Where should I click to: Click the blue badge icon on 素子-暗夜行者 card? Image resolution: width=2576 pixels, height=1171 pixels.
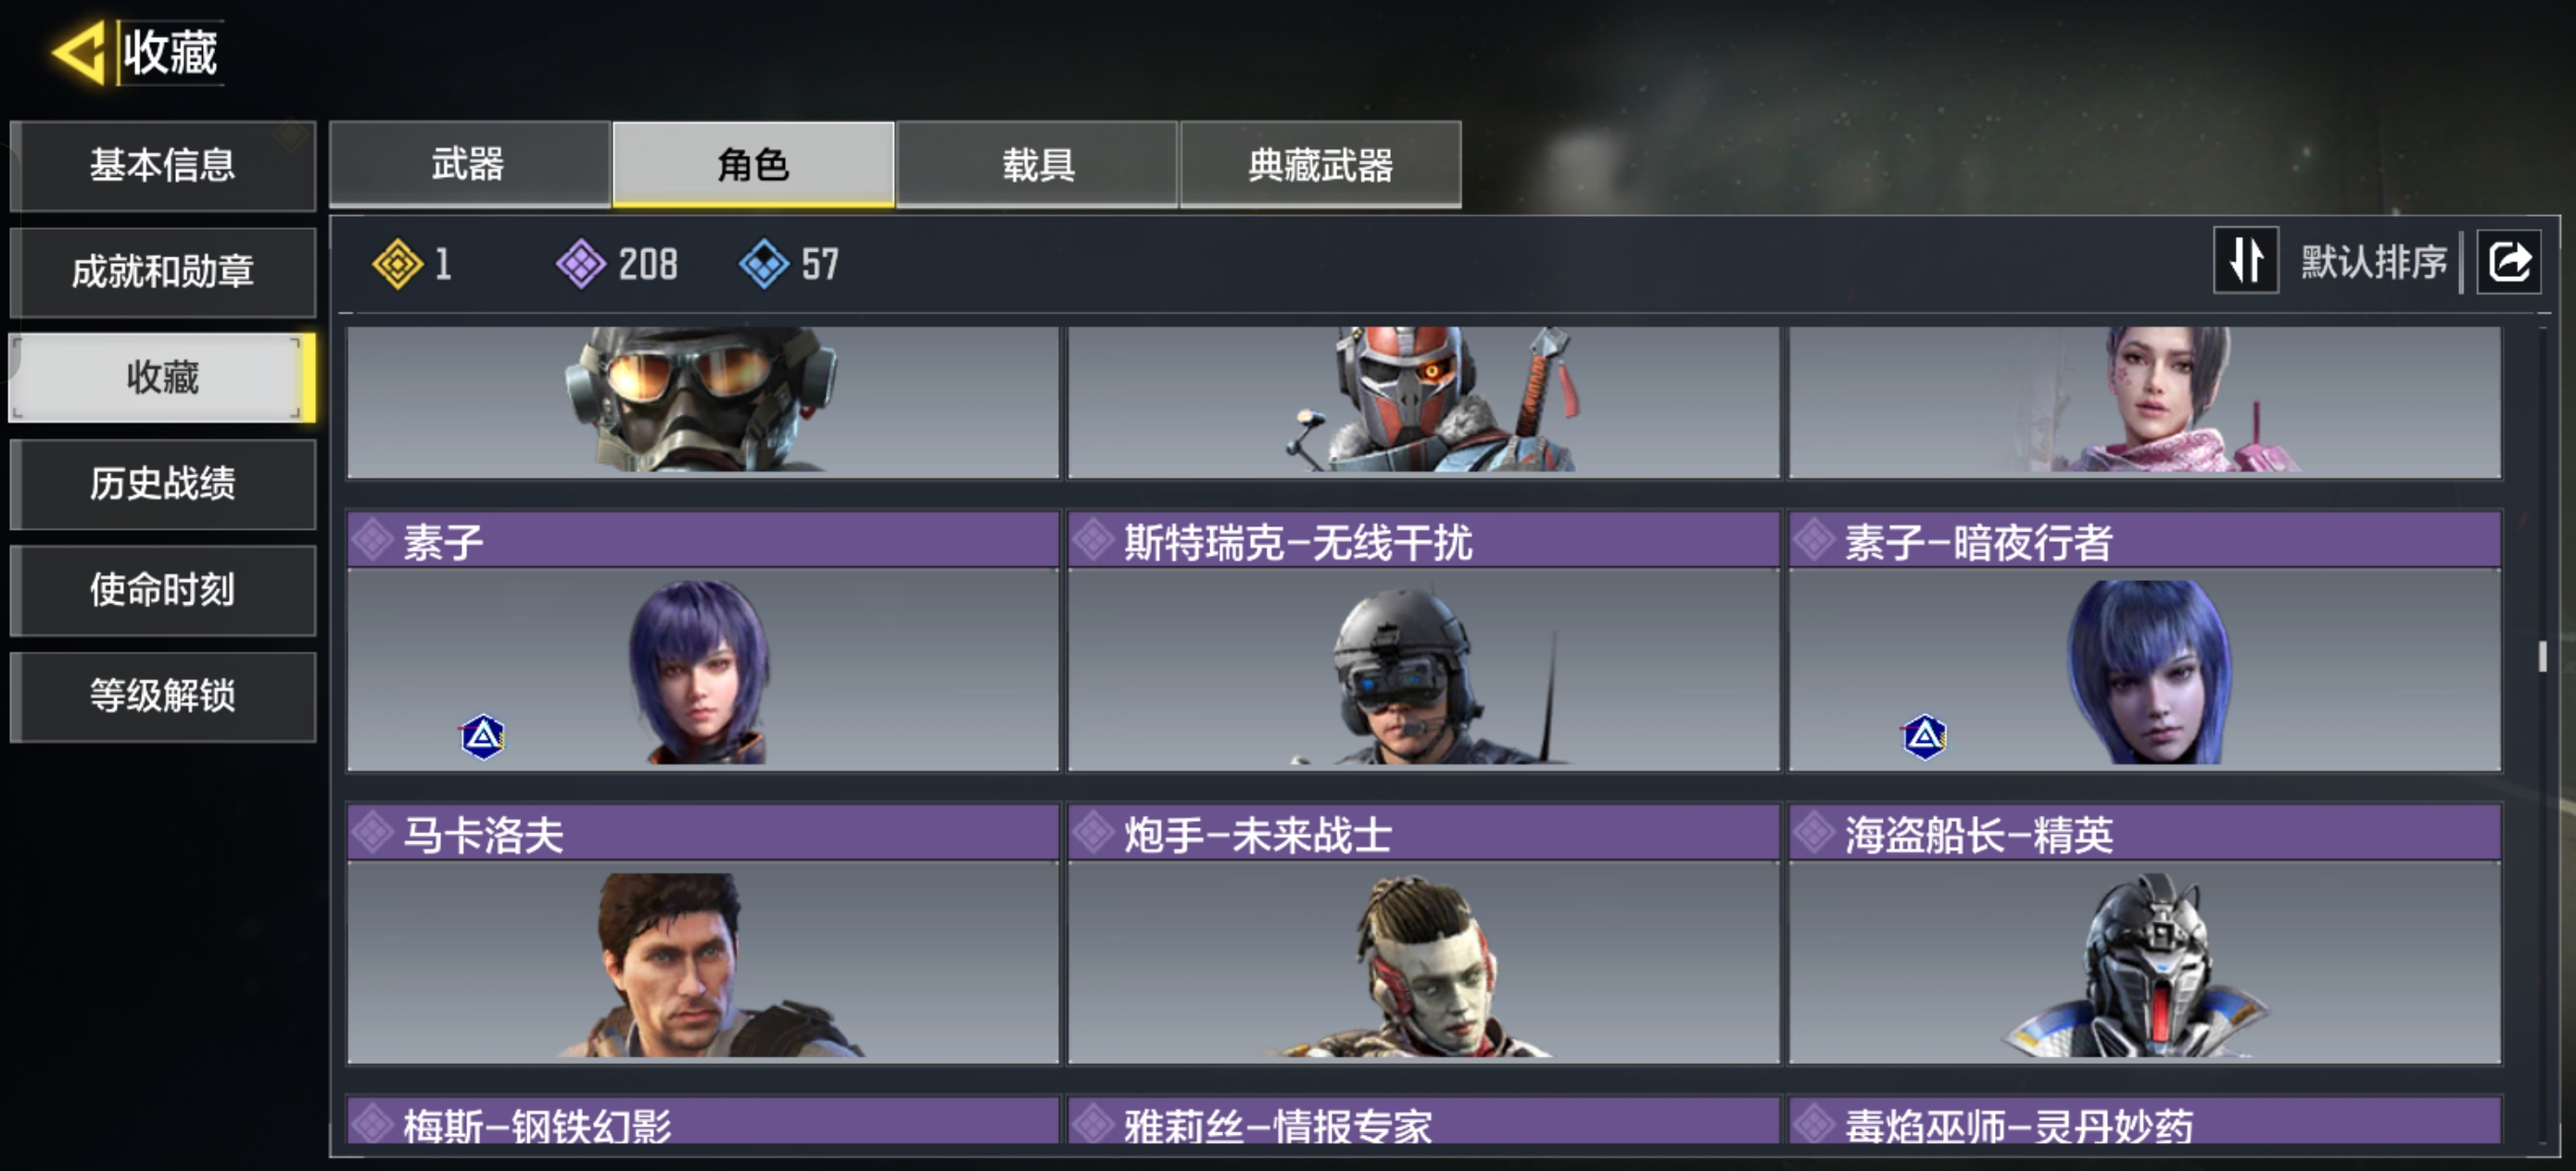click(1924, 737)
